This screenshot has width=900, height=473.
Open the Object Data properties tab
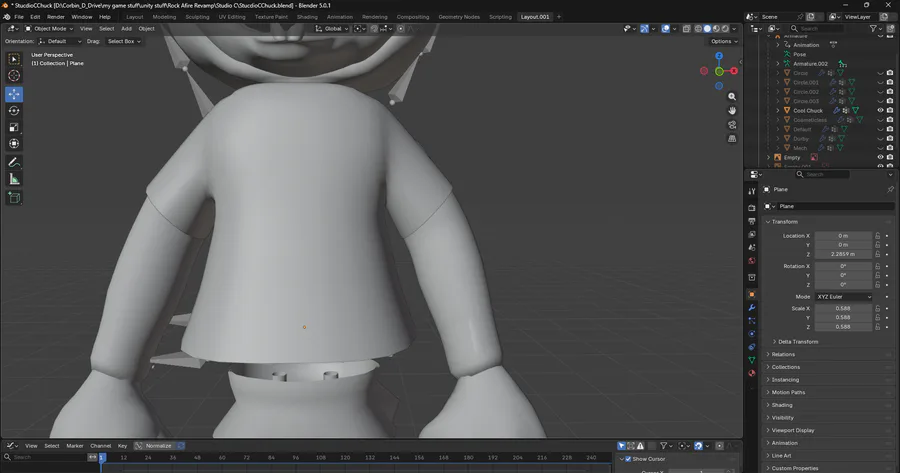pyautogui.click(x=752, y=360)
